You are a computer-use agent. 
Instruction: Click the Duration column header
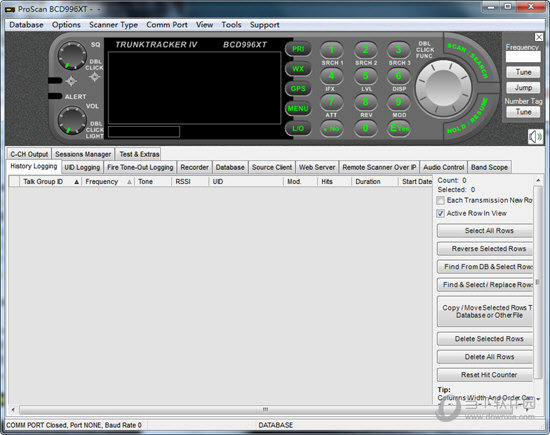375,181
